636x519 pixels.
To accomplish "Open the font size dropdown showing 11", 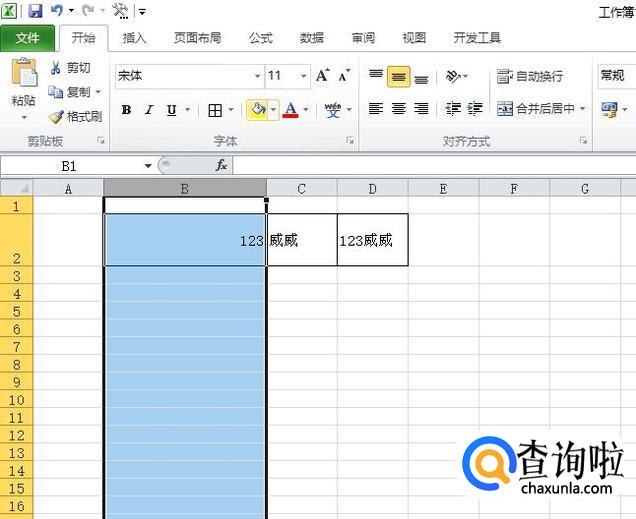I will [x=303, y=76].
